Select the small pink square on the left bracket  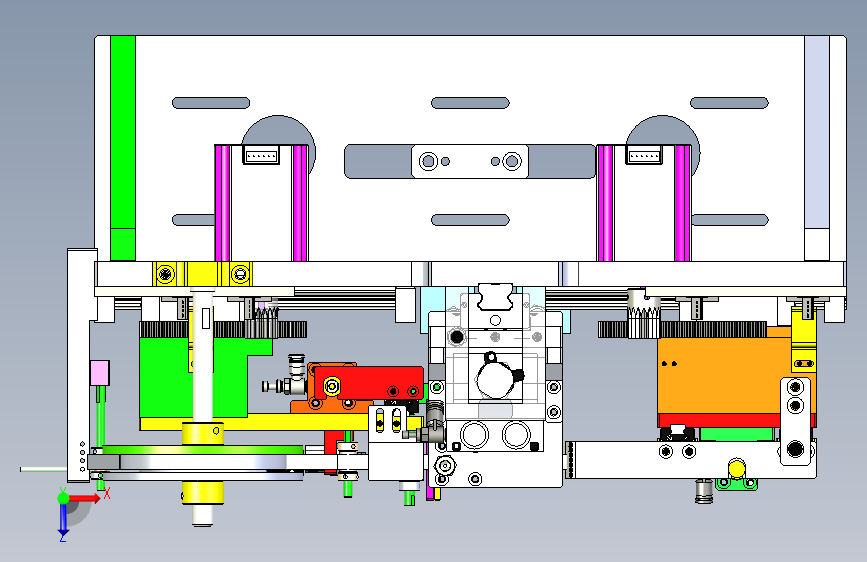(100, 373)
